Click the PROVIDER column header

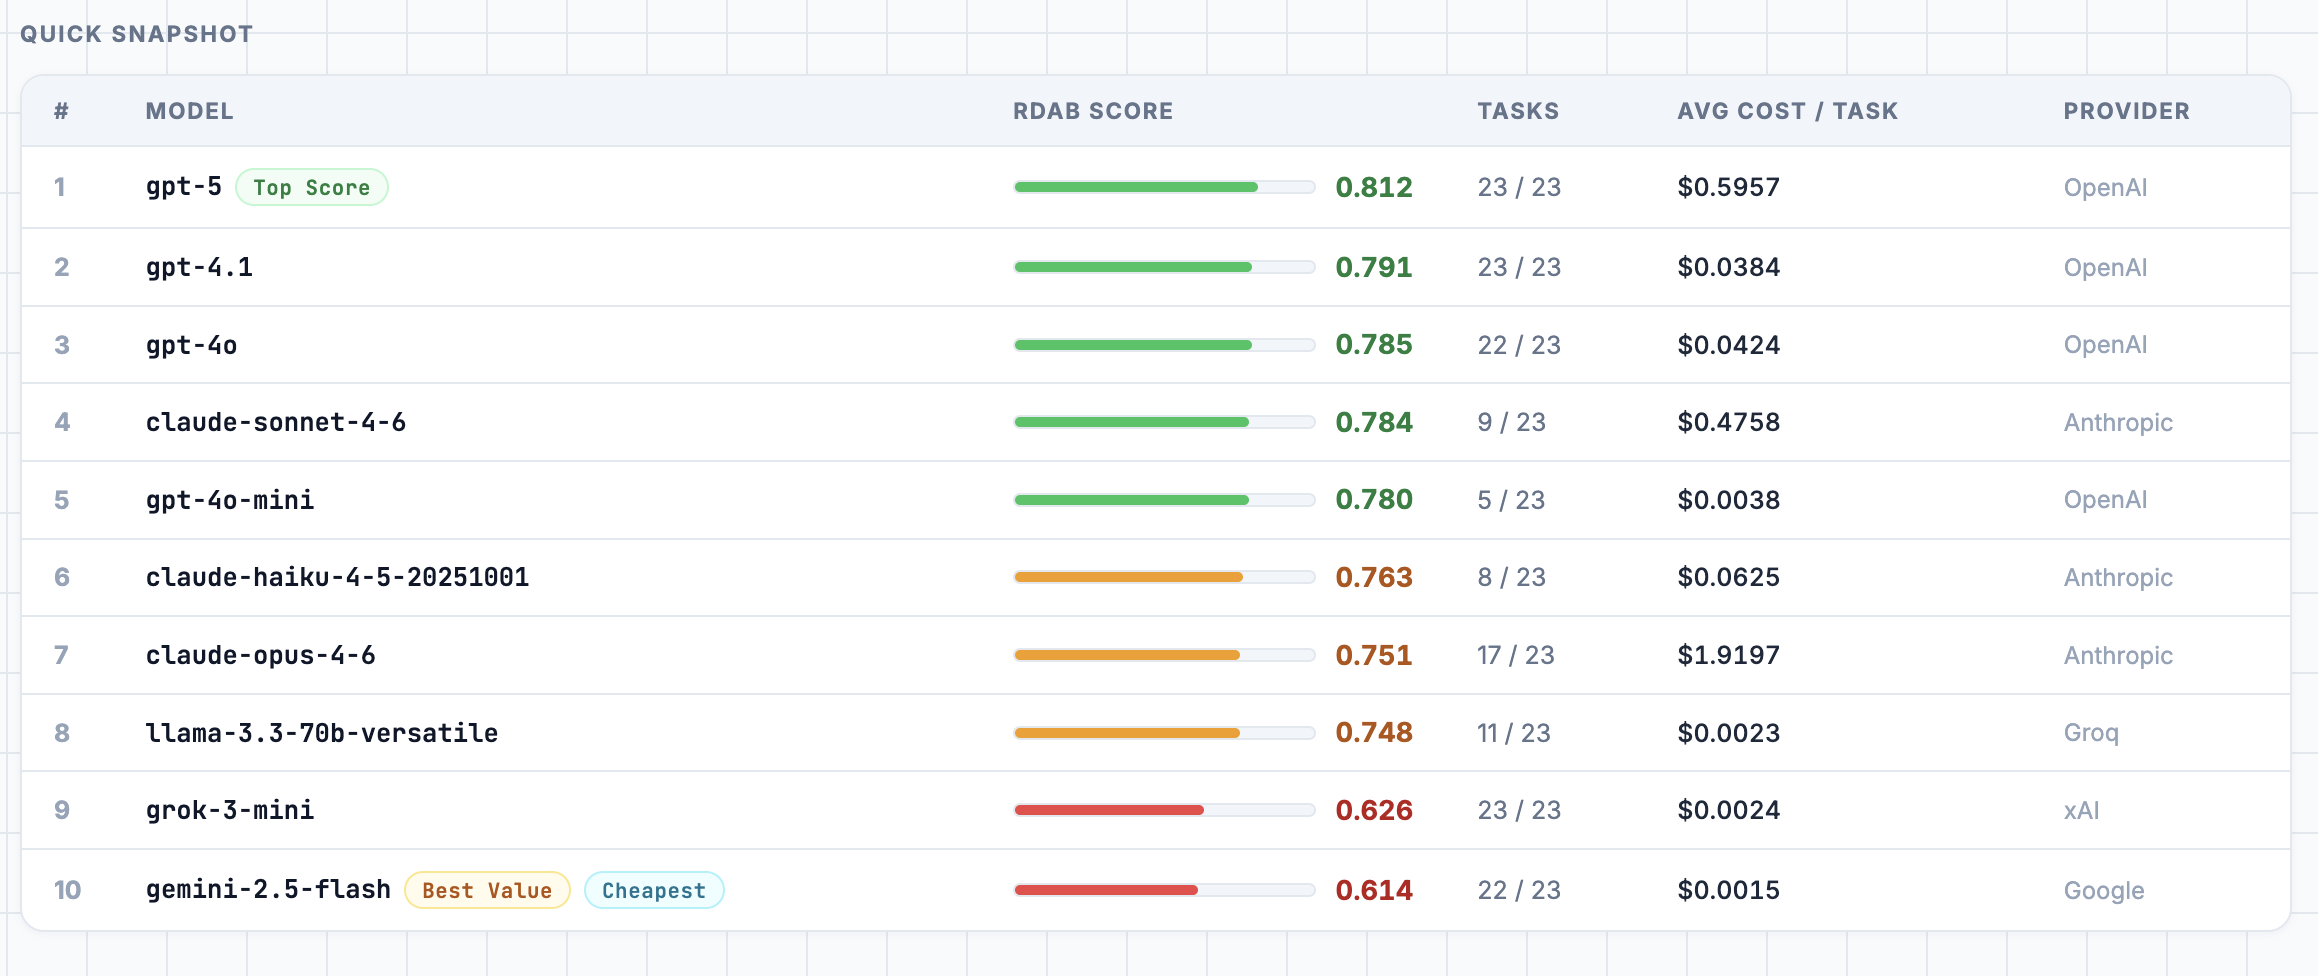2126,111
